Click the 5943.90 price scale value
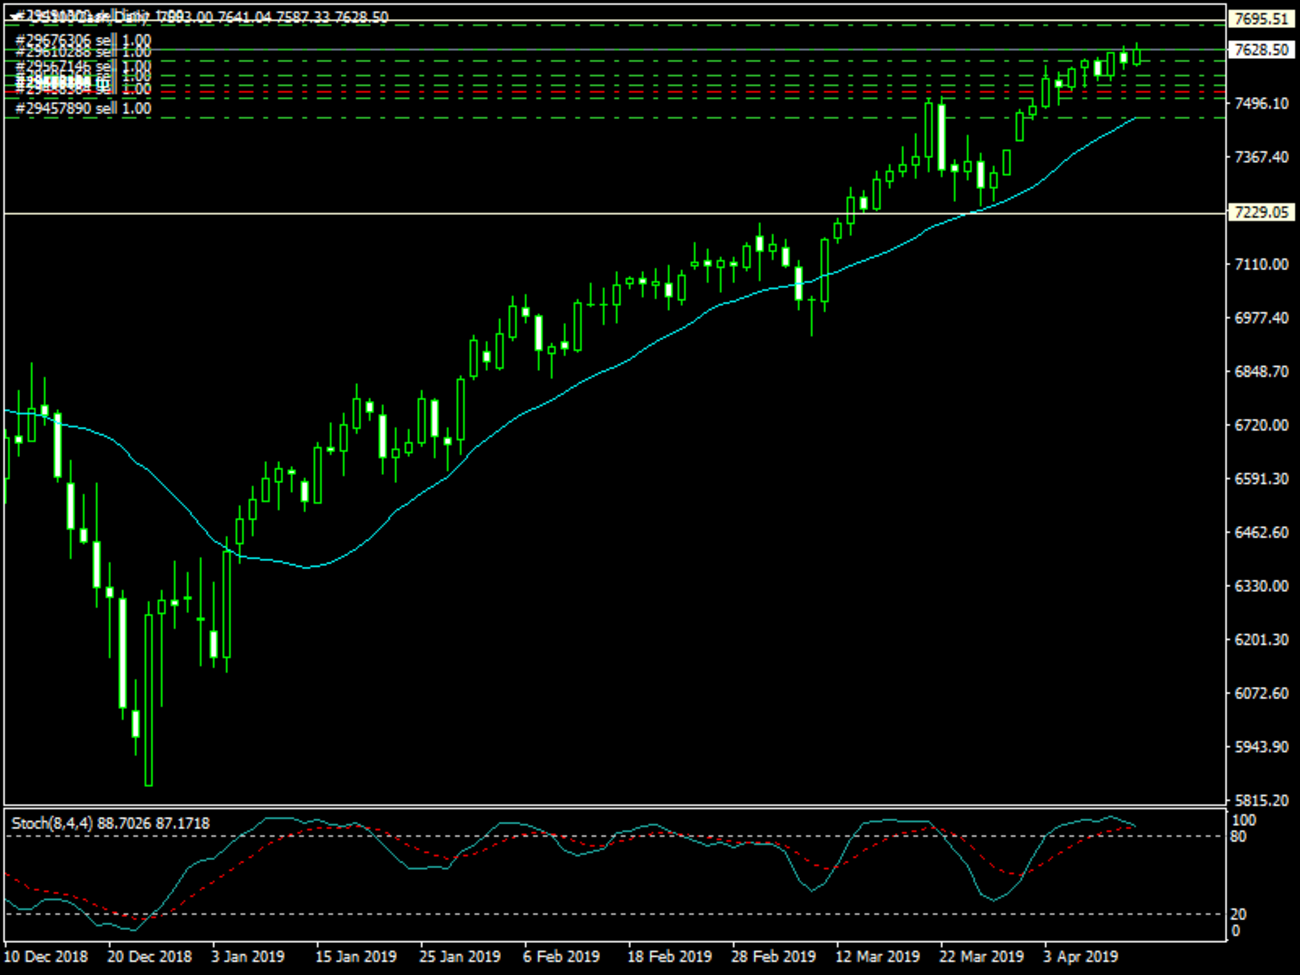 tap(1262, 747)
